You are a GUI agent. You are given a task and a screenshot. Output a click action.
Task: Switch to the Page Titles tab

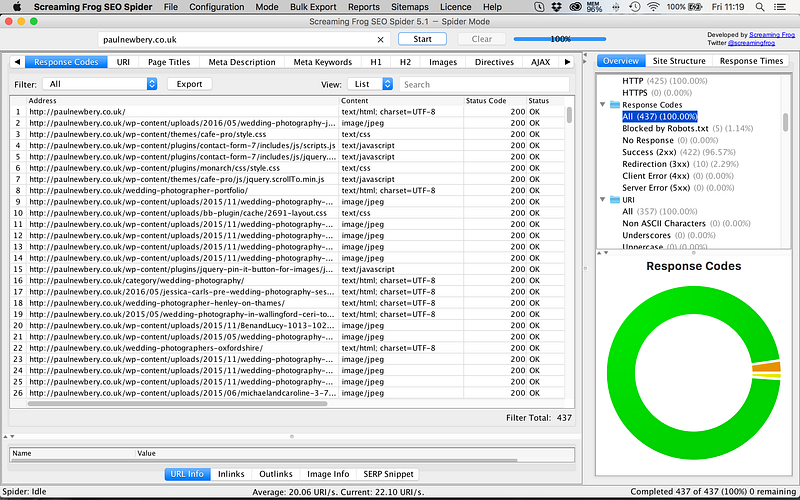click(x=169, y=62)
